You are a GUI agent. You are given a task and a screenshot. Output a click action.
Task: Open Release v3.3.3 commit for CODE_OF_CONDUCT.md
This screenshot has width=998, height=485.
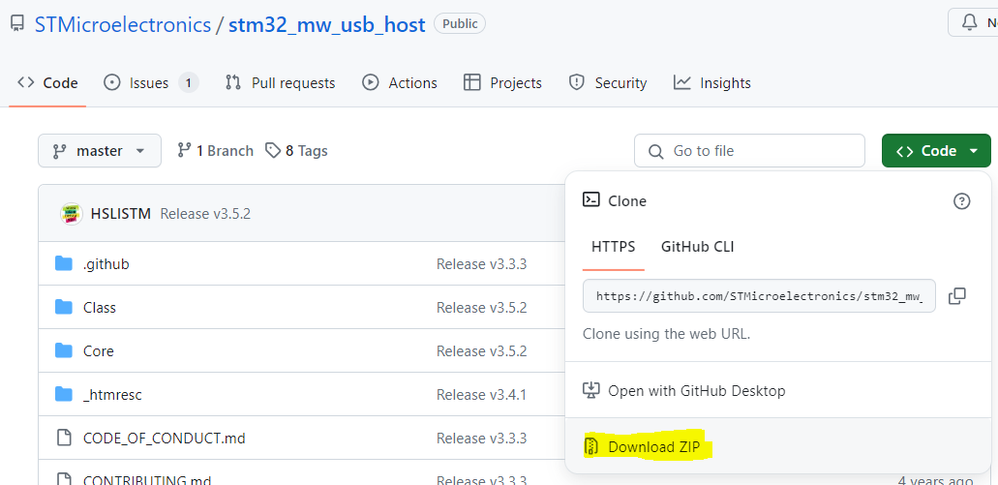tap(481, 438)
